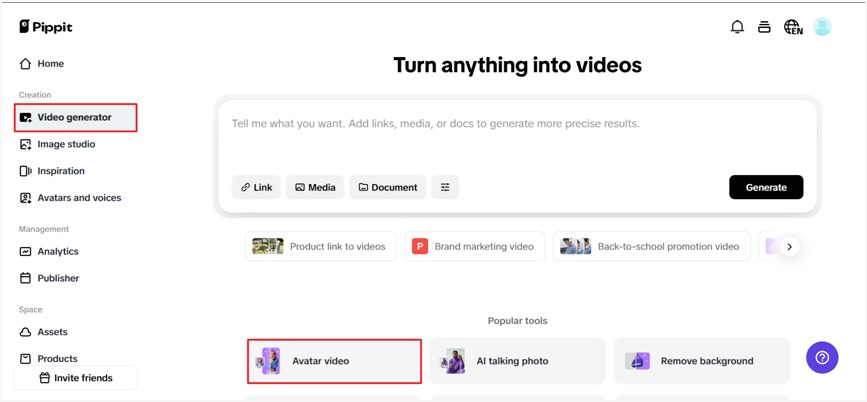
Task: Open the video settings sliders icon
Action: pos(445,187)
